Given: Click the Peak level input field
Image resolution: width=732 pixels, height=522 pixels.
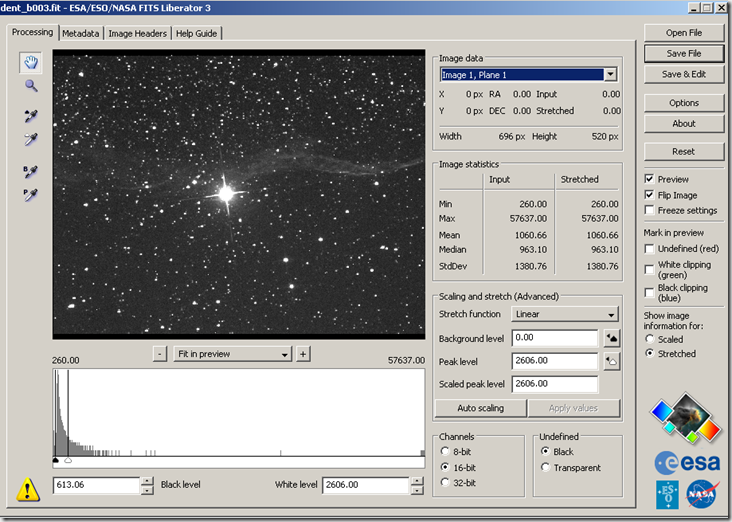Looking at the screenshot, I should coord(555,361).
